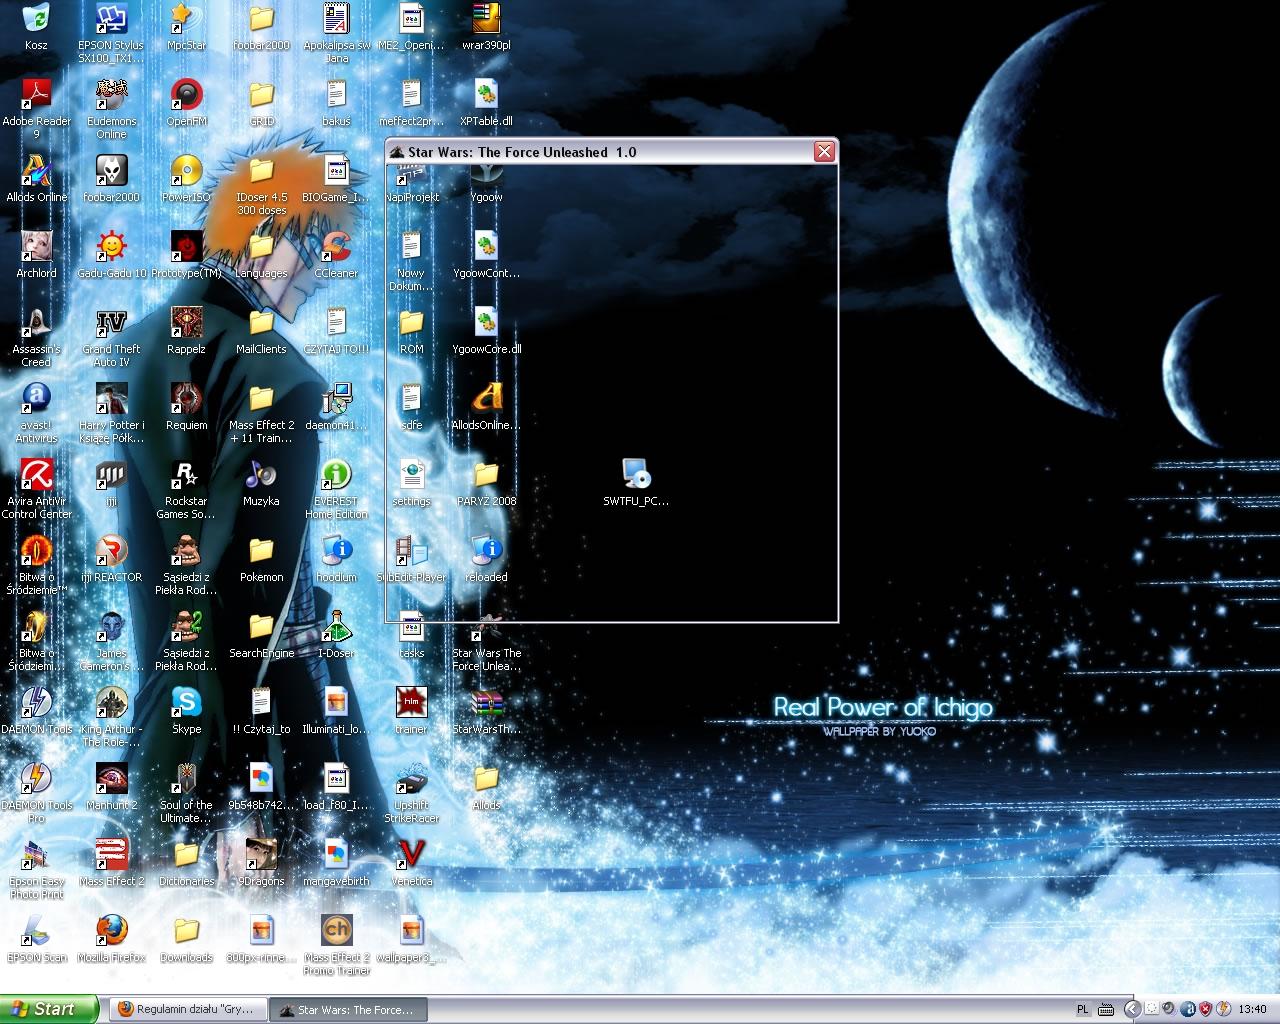Select the Grand Theft Auto IV icon

[111, 337]
